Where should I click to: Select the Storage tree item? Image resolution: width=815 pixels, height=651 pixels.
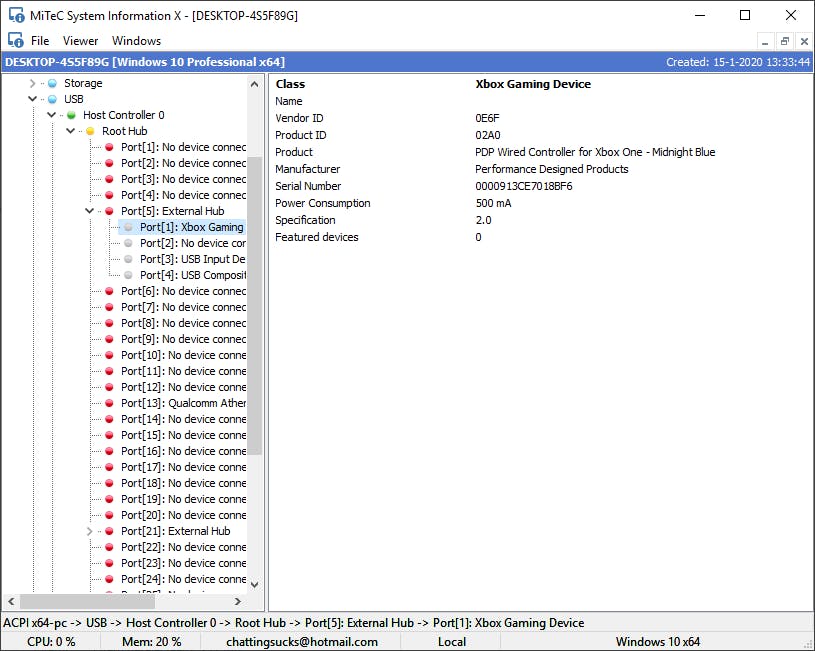(x=83, y=83)
